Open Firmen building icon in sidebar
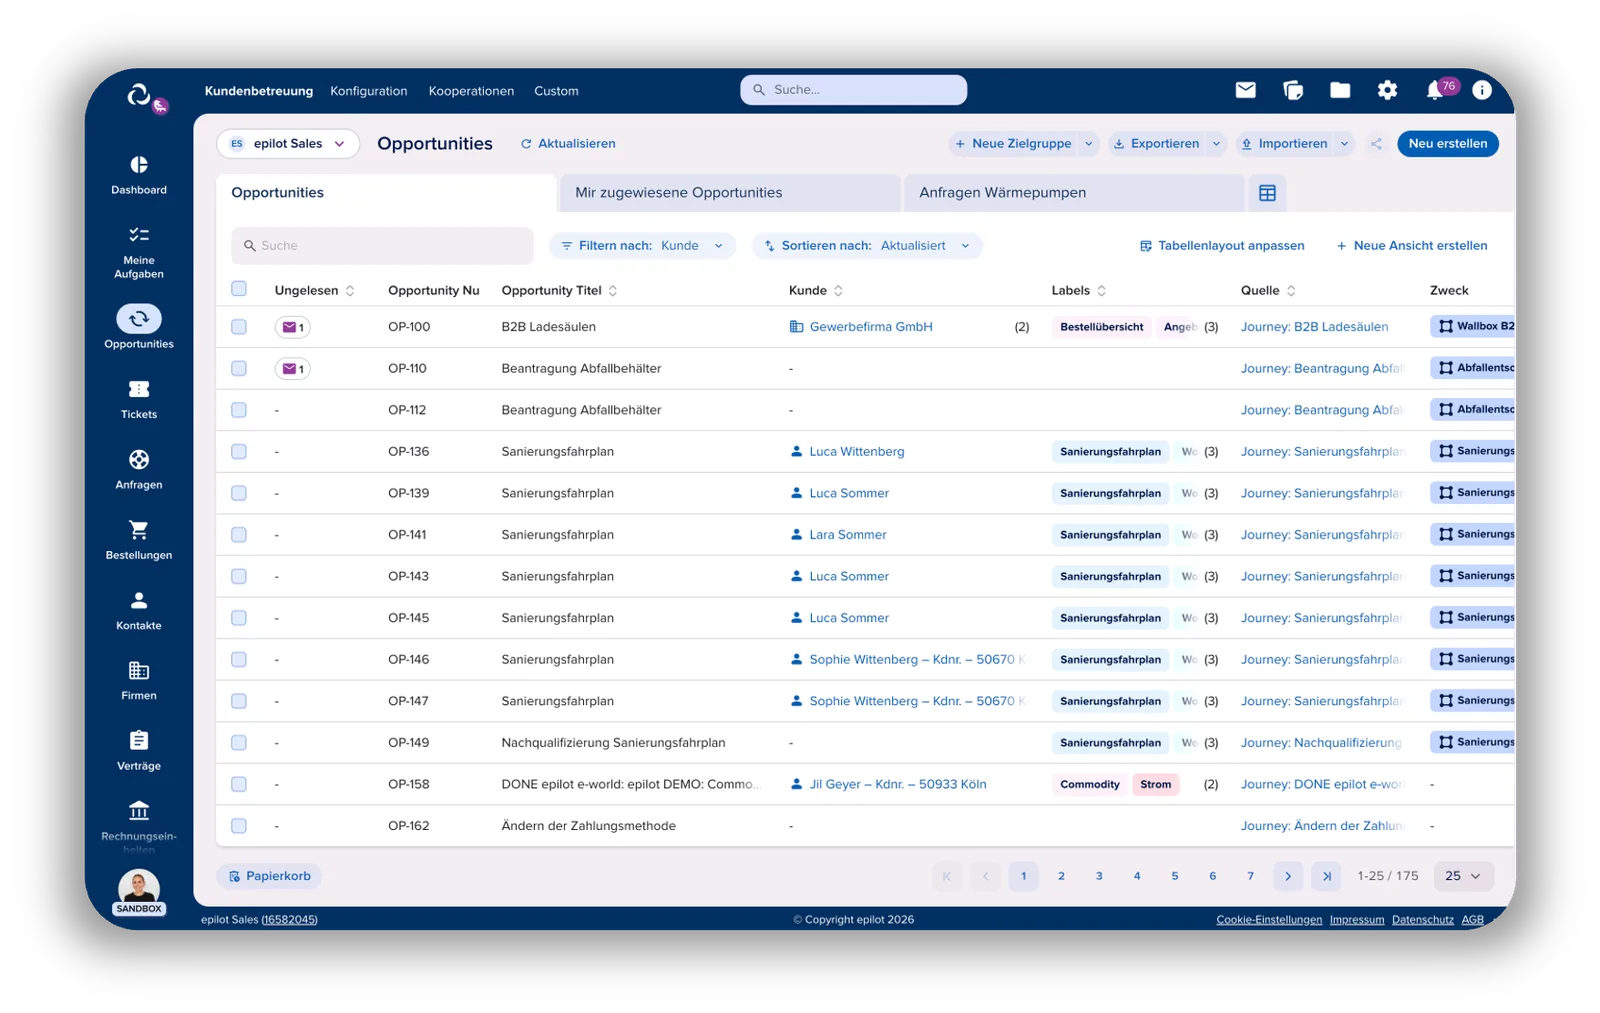The height and width of the screenshot is (1013, 1600). (139, 670)
